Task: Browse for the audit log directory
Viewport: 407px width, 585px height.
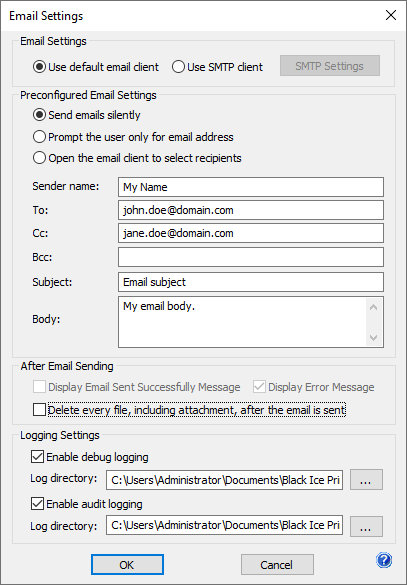Action: point(366,526)
